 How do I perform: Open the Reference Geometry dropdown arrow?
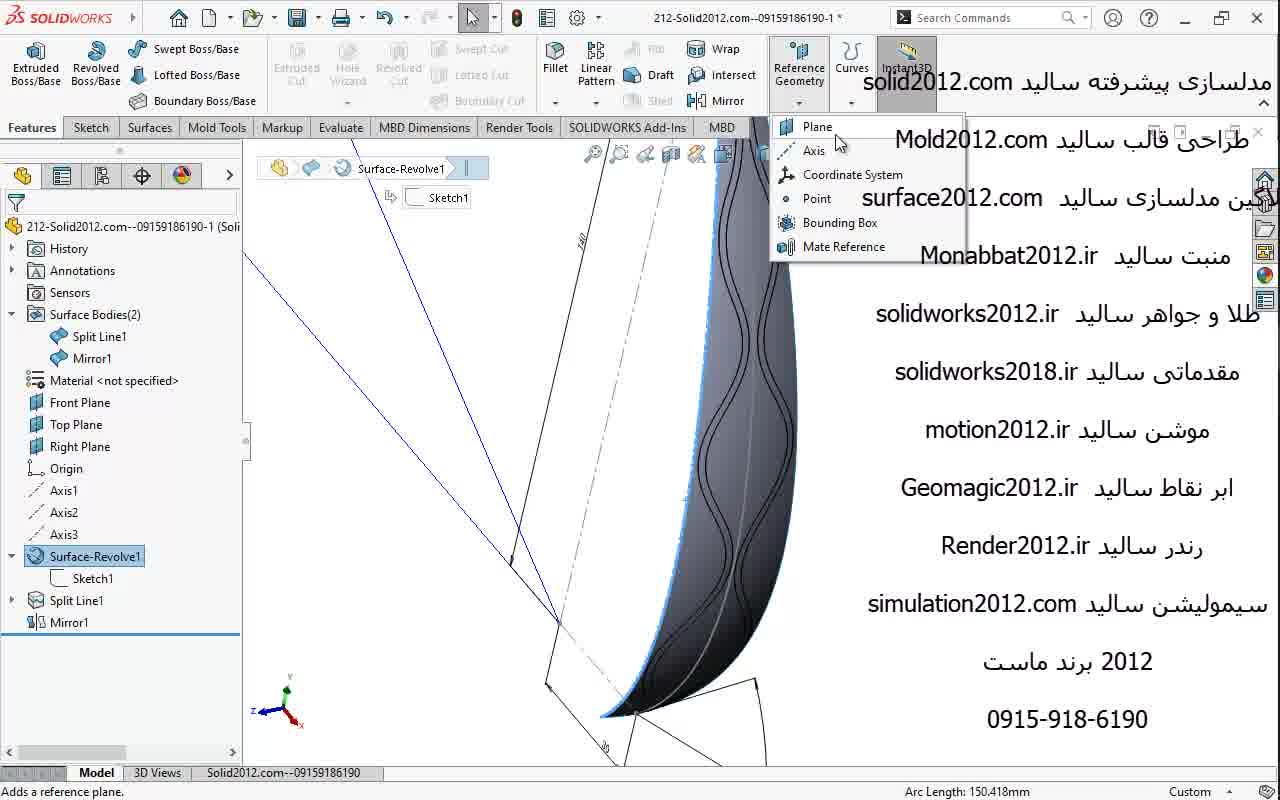pyautogui.click(x=799, y=103)
